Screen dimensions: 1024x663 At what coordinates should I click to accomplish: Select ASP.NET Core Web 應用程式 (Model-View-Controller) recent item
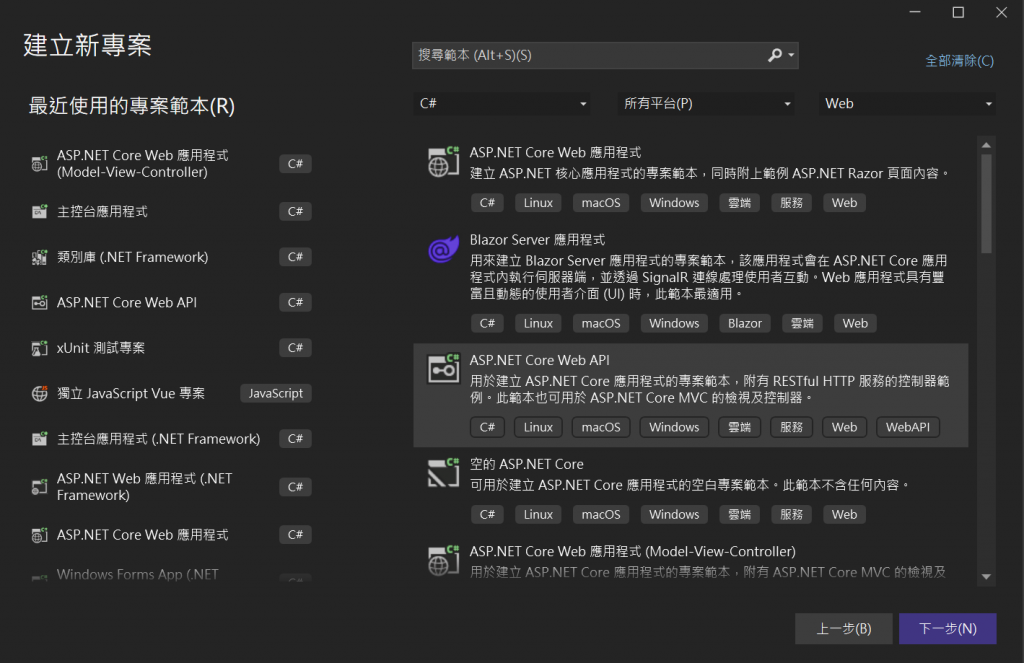[171, 164]
